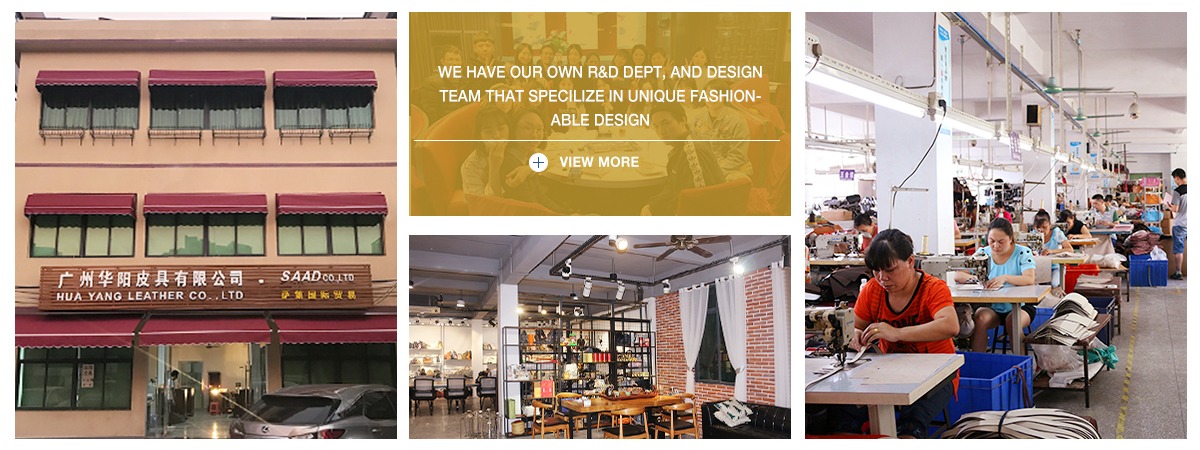Click the worker in the light blue shirt
This screenshot has height=450, width=1200.
(1008, 277)
